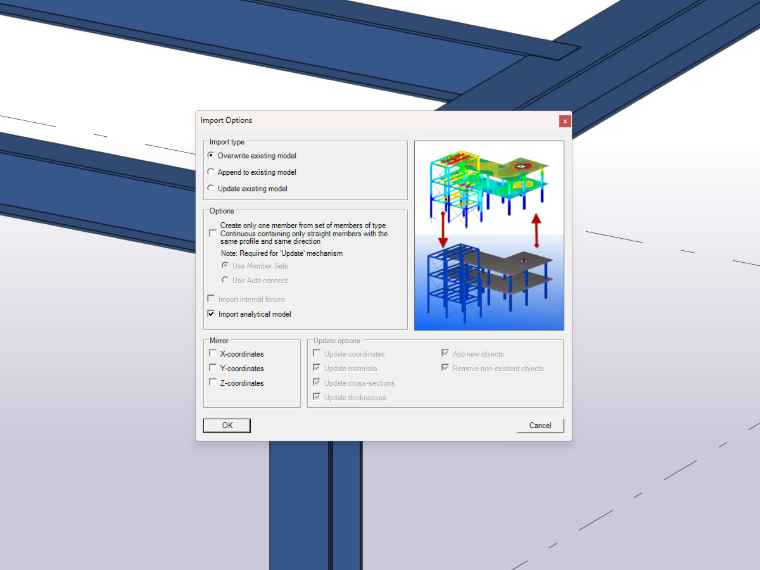Select Update existing model import type

(210, 189)
